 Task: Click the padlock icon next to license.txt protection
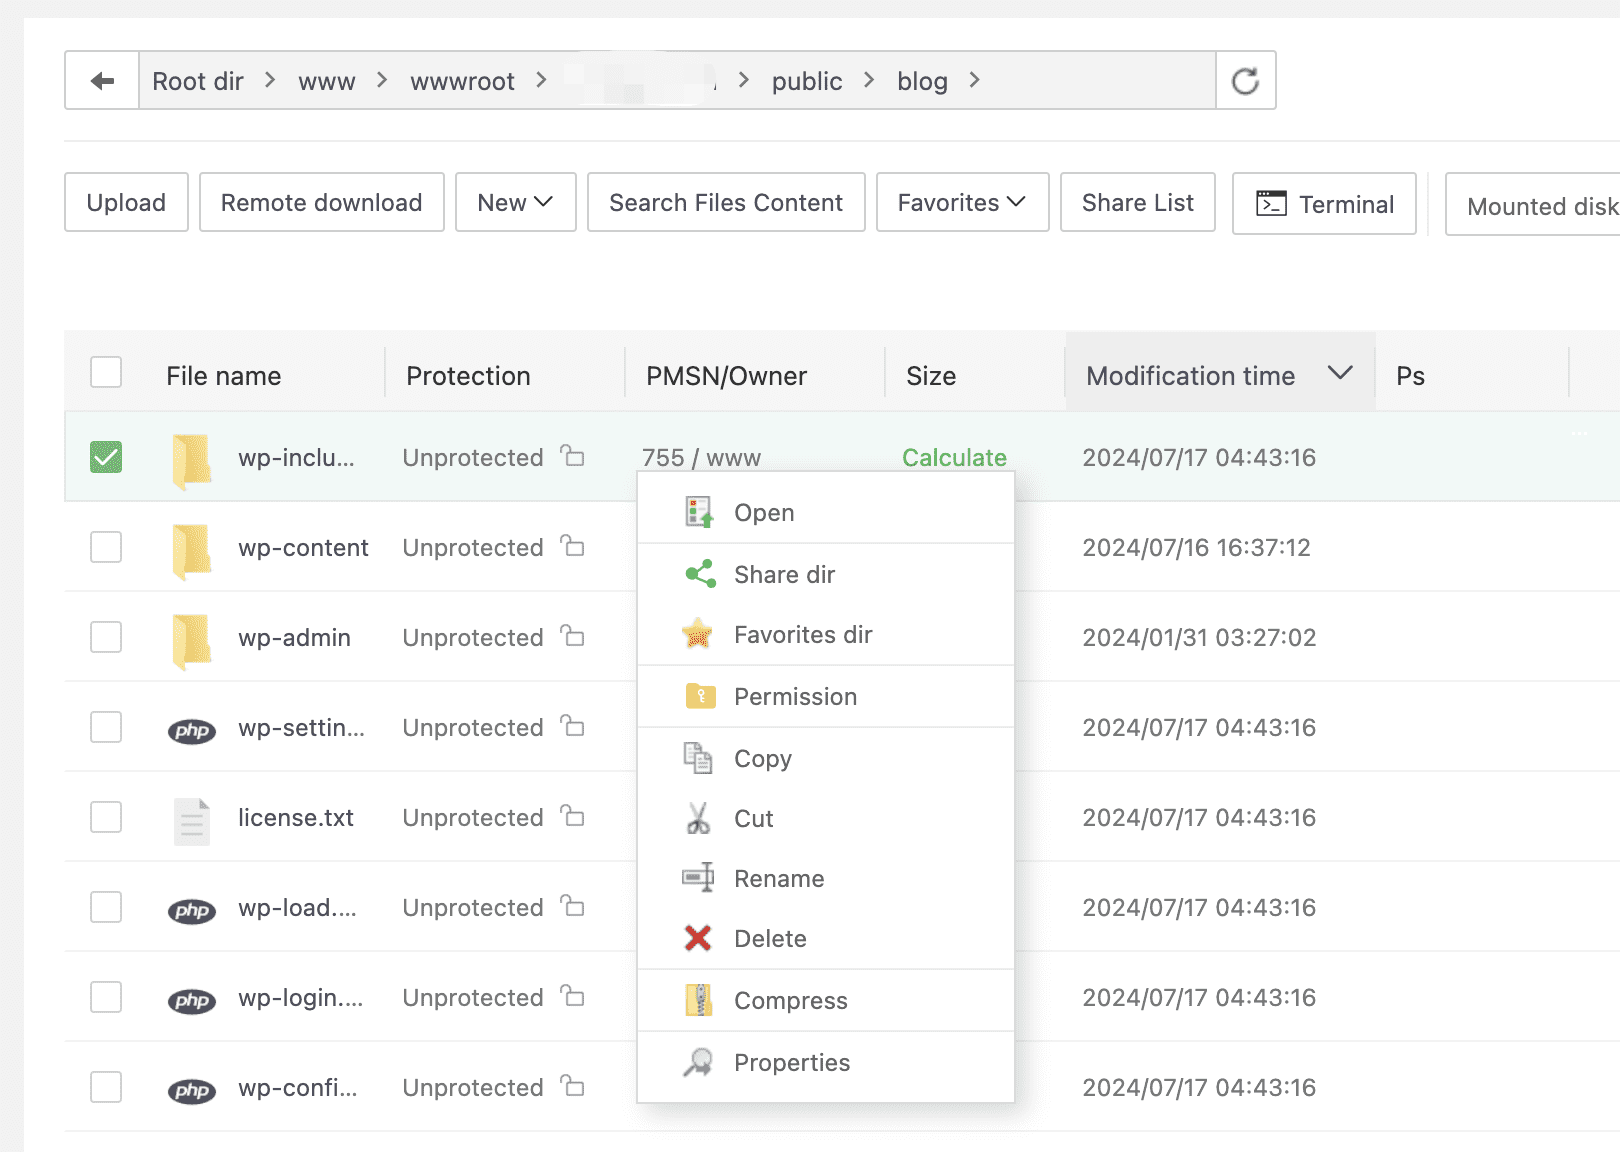[571, 817]
